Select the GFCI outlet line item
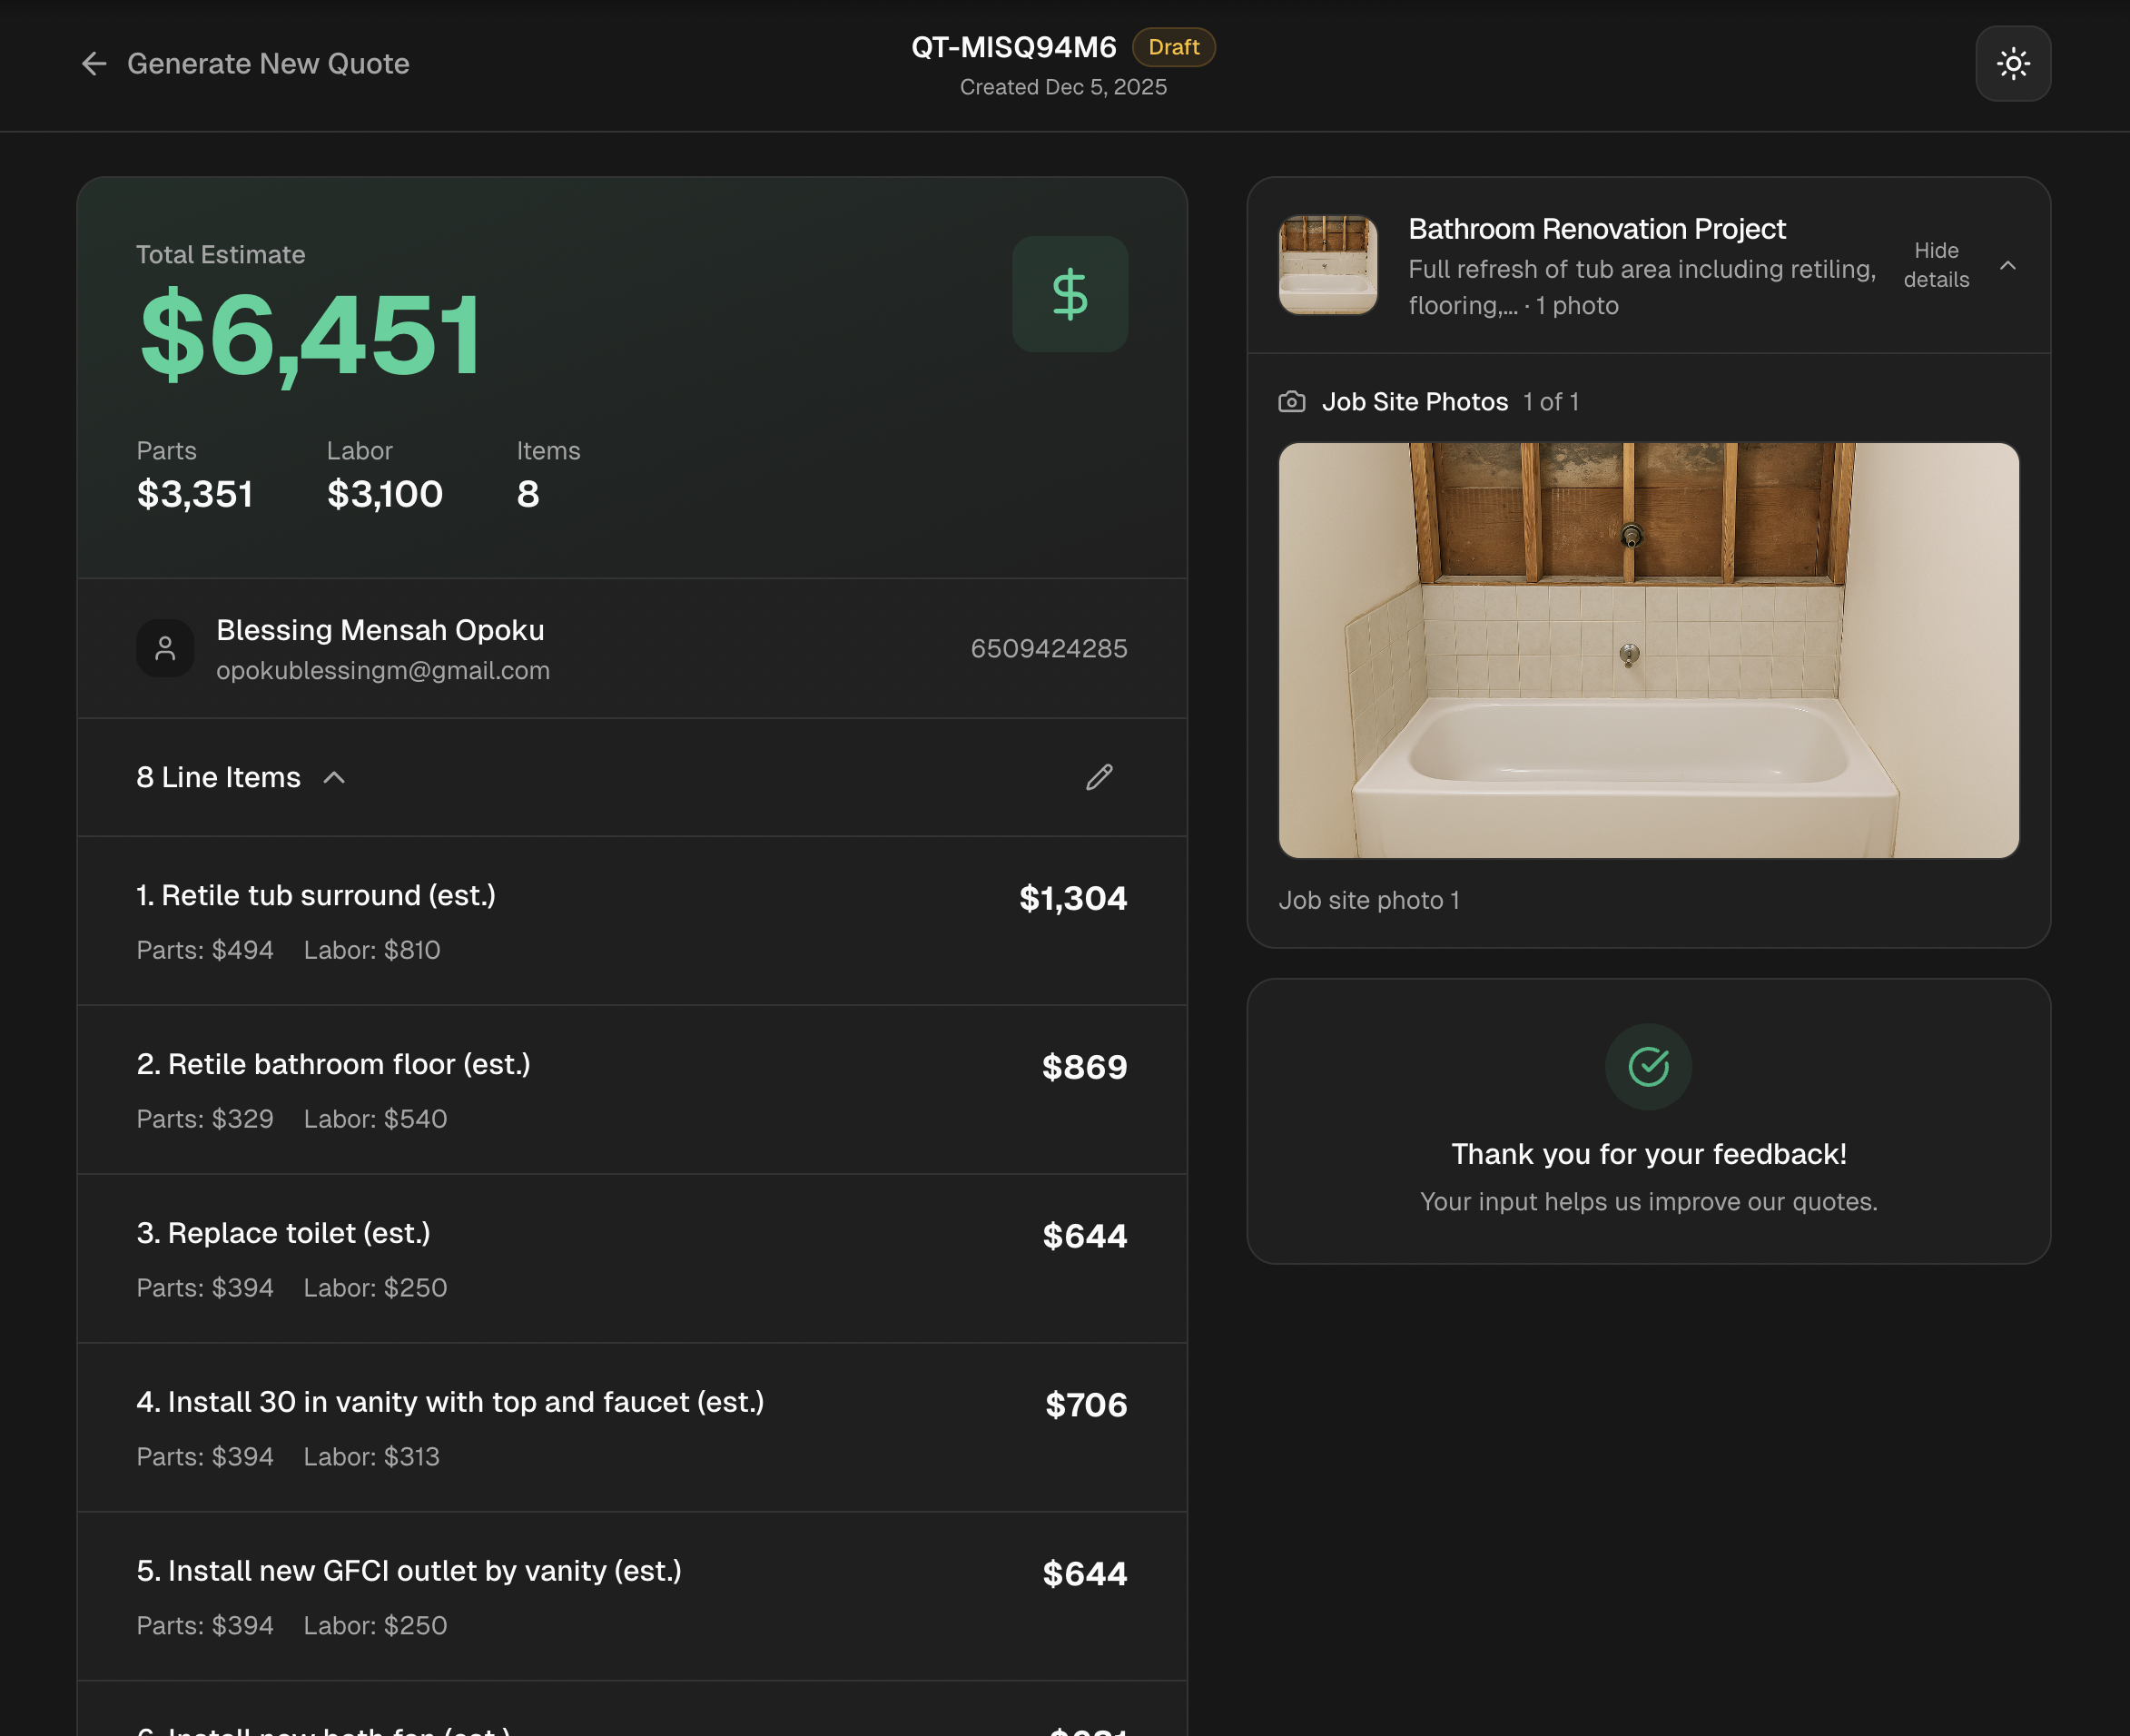Viewport: 2130px width, 1736px height. tap(408, 1571)
